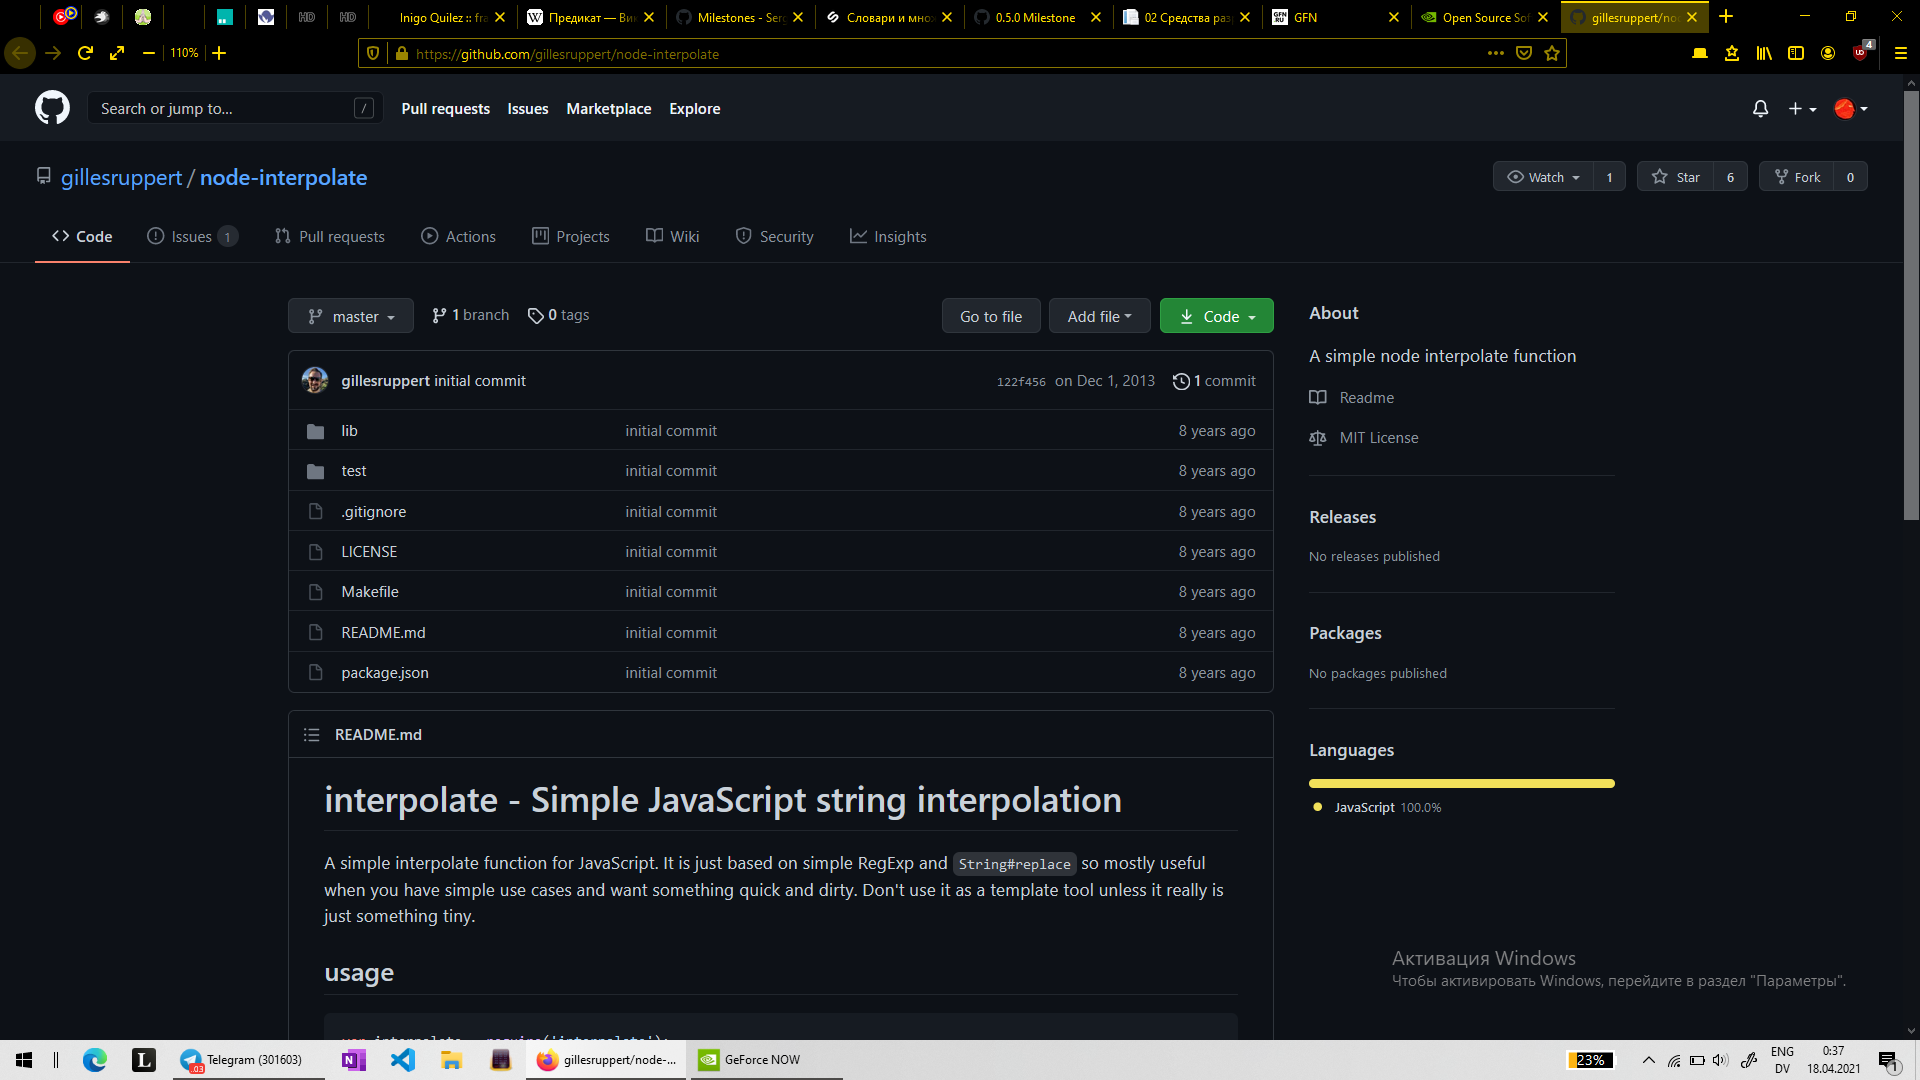Star the node-interpolate repository

(1676, 177)
